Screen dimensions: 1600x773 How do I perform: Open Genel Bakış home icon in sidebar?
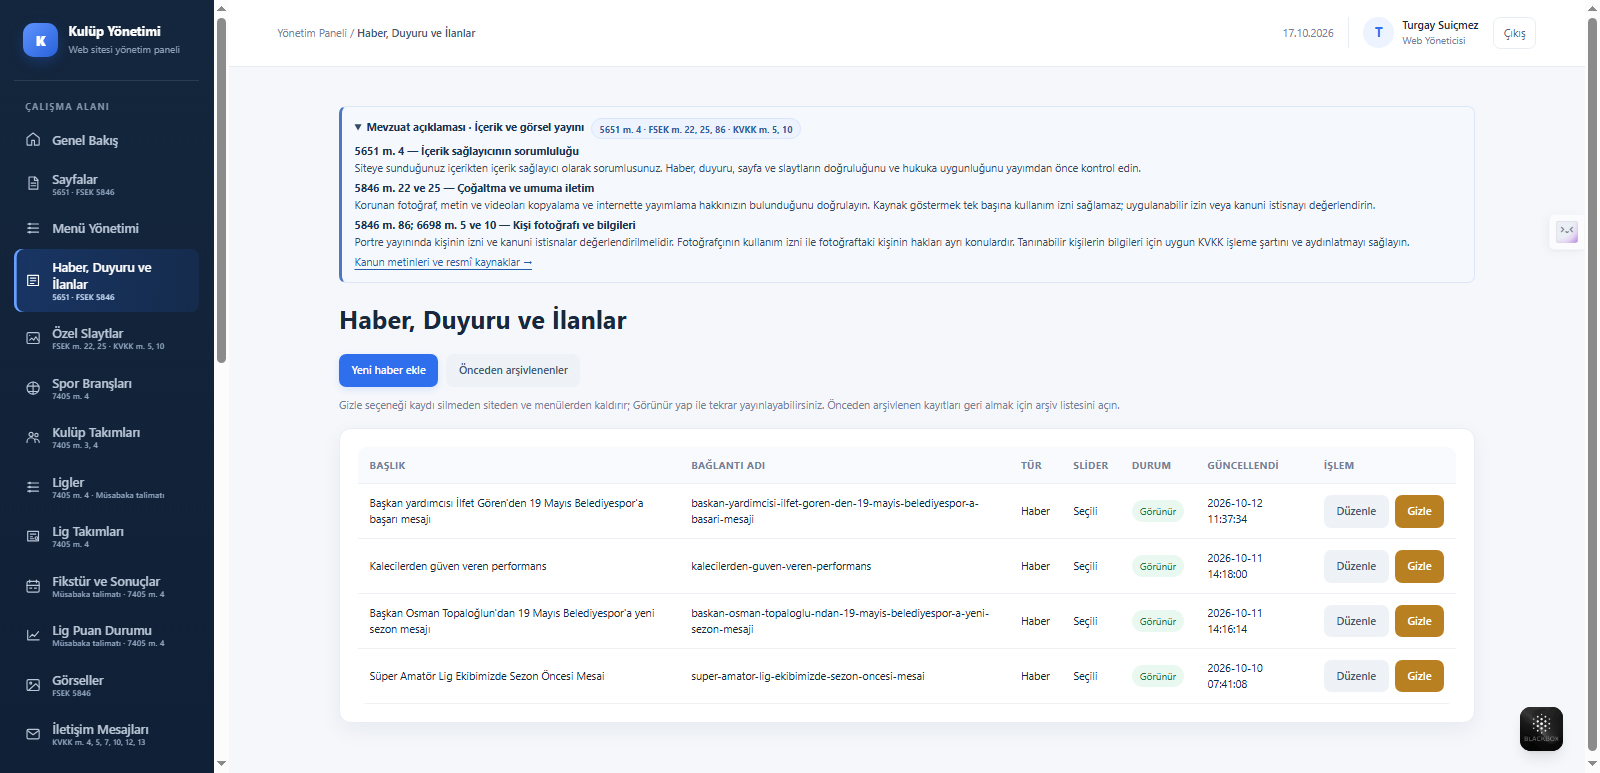pyautogui.click(x=33, y=140)
